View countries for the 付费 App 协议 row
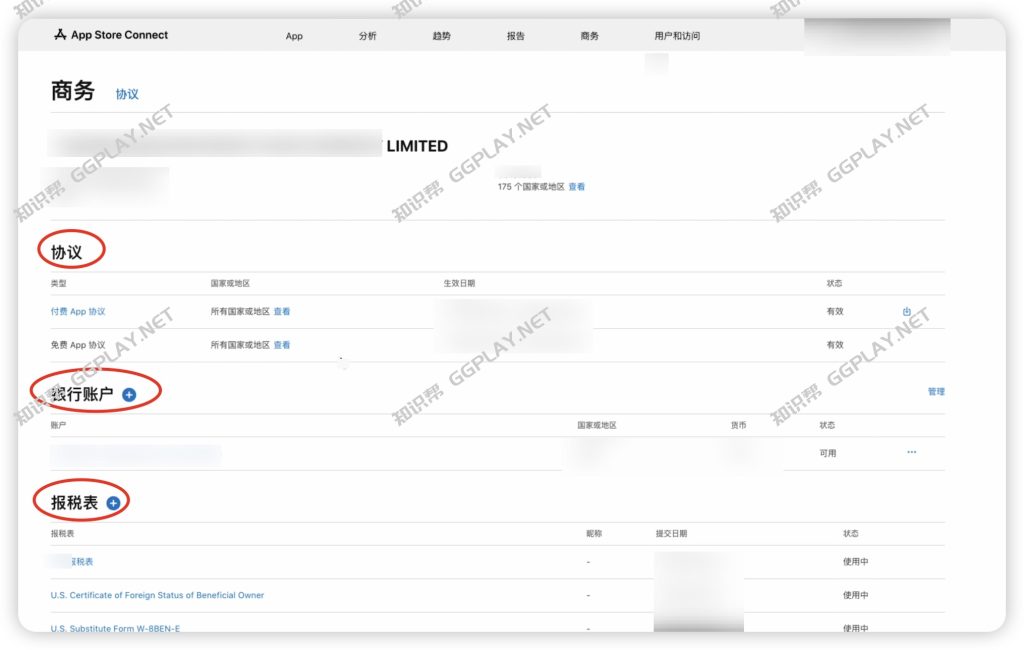The image size is (1024, 650). 281,312
